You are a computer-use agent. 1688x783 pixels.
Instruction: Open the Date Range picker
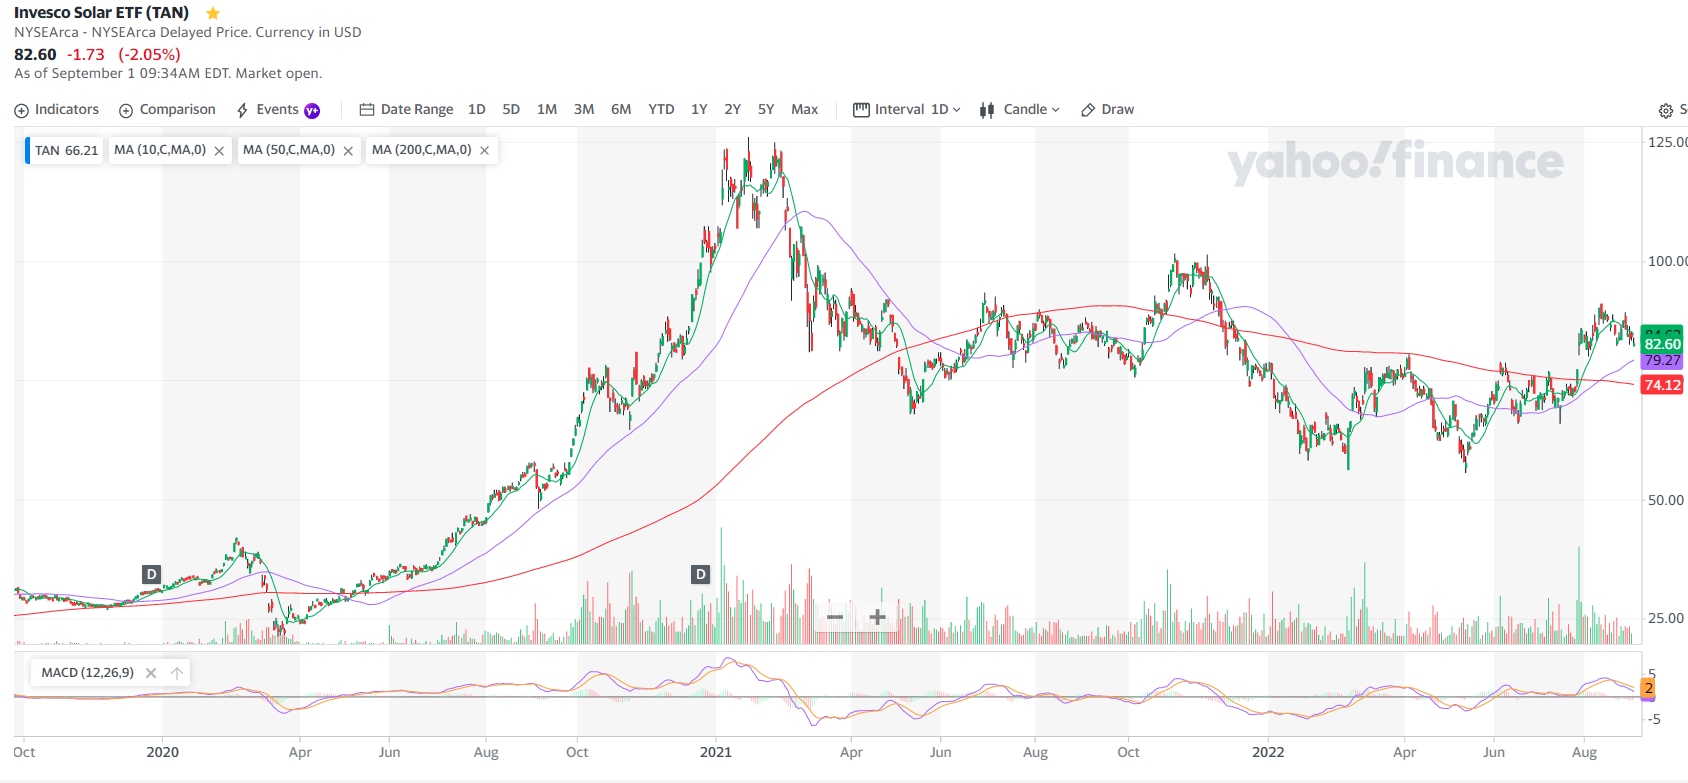(x=406, y=110)
